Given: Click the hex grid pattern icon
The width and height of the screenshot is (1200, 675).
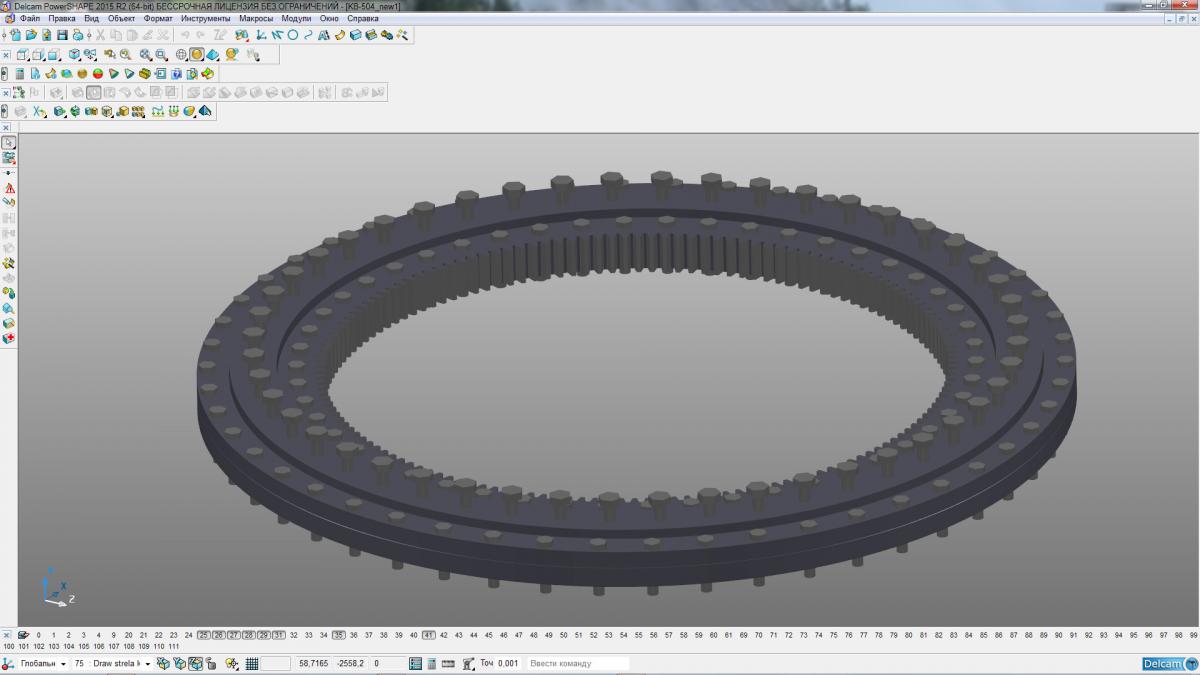Looking at the screenshot, I should (x=137, y=111).
